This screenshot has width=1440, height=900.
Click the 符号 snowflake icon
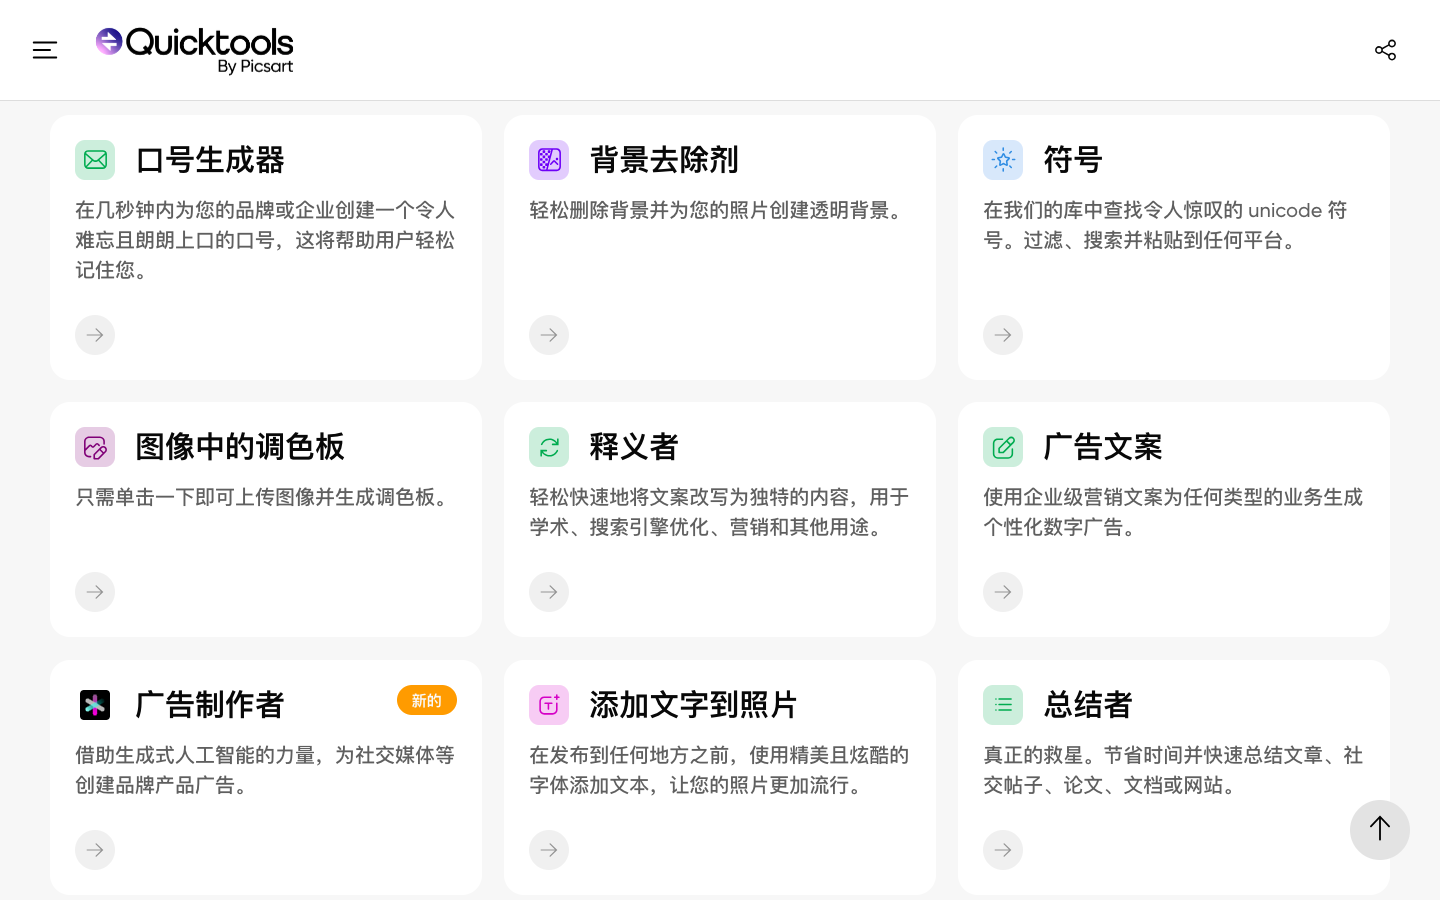click(x=1003, y=160)
